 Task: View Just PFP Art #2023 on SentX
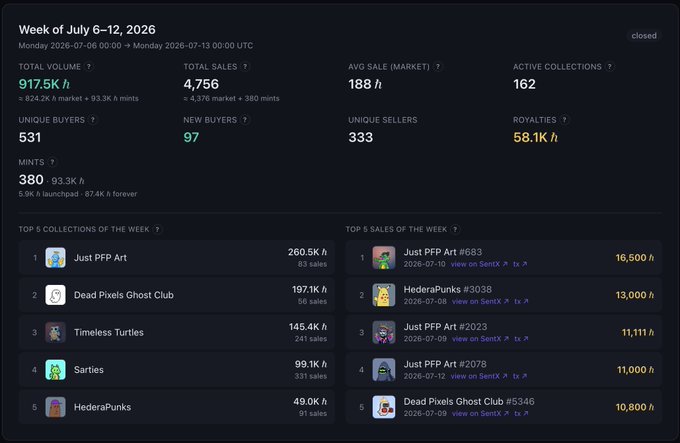(480, 339)
